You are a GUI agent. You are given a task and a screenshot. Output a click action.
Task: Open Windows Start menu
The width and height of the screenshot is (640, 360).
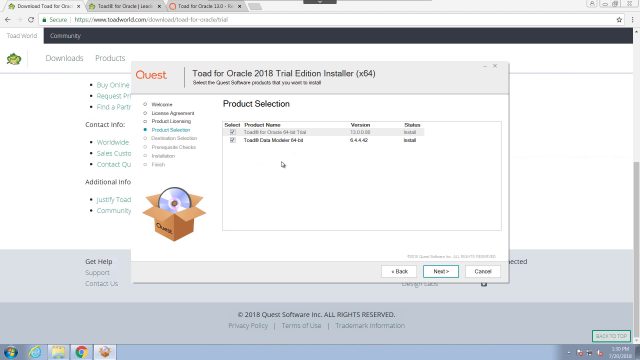click(11, 352)
